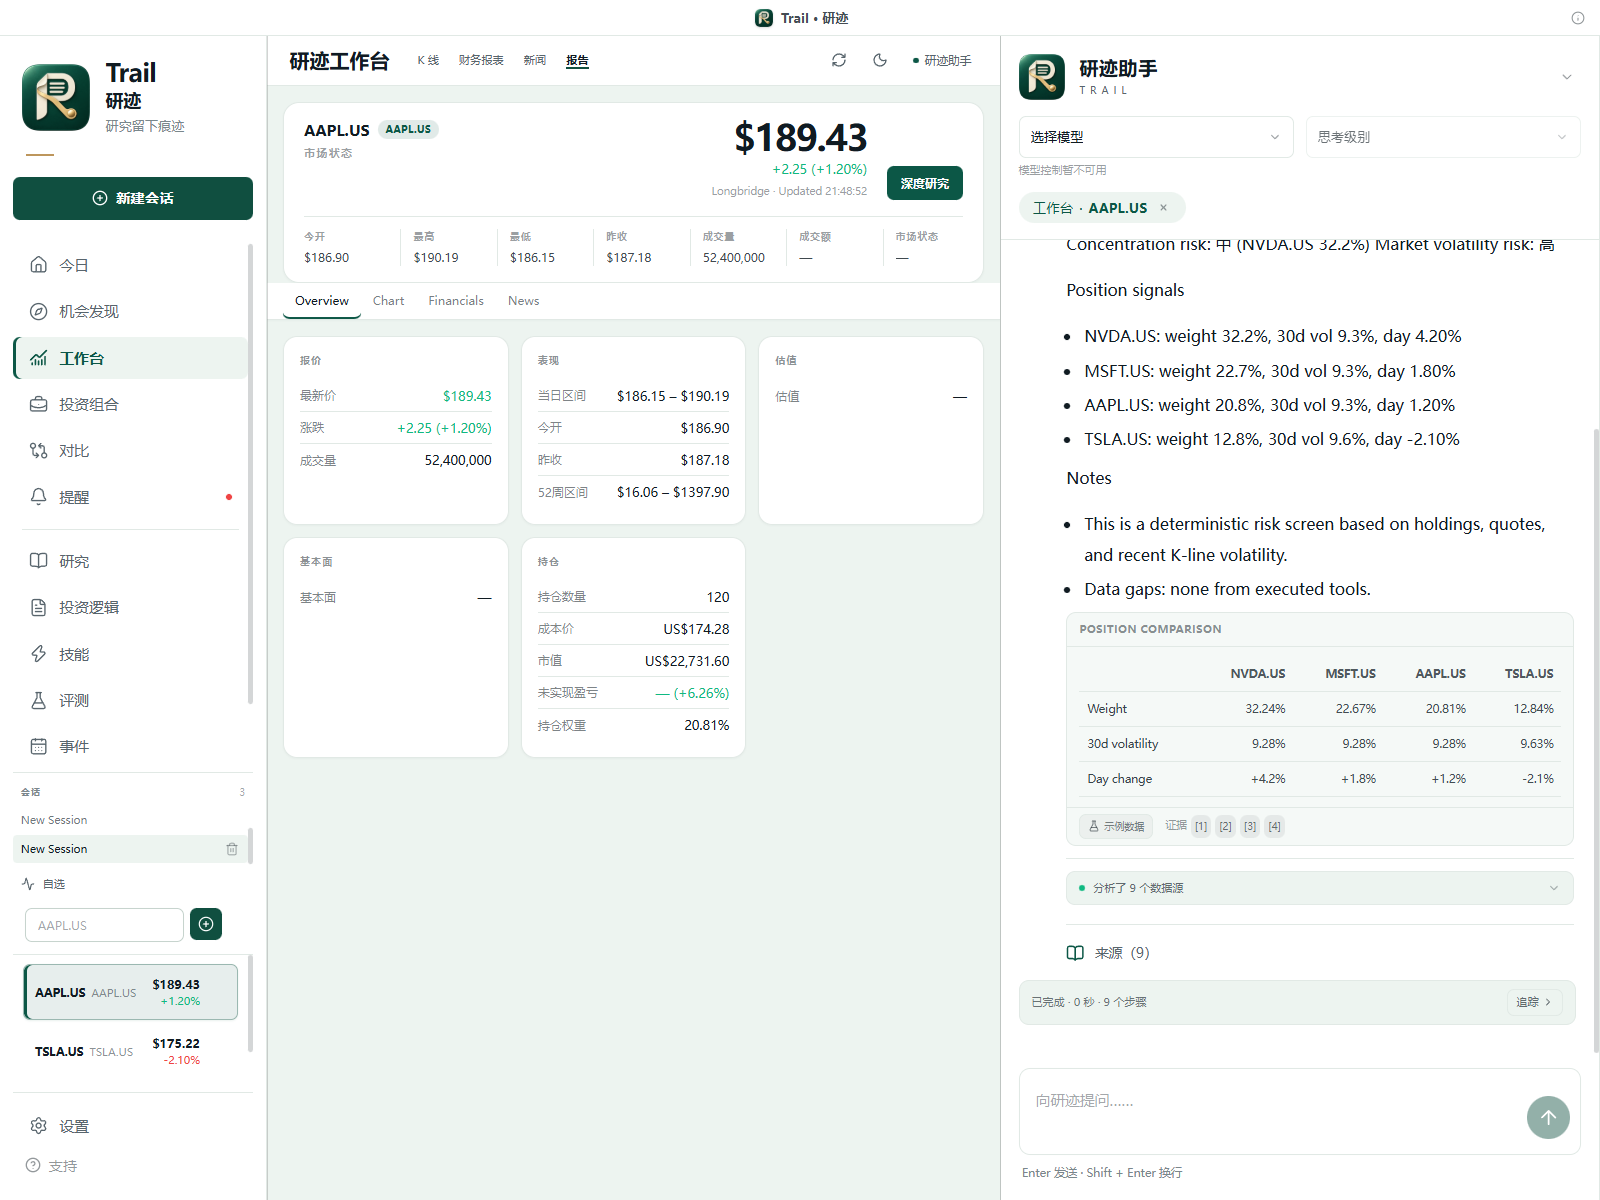This screenshot has width=1600, height=1200.
Task: Open 设置 settings gear
Action: [x=131, y=1126]
